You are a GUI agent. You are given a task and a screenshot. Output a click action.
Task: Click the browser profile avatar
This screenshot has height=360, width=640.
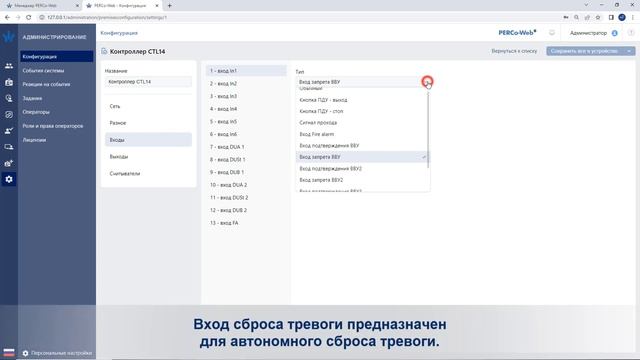pos(622,17)
